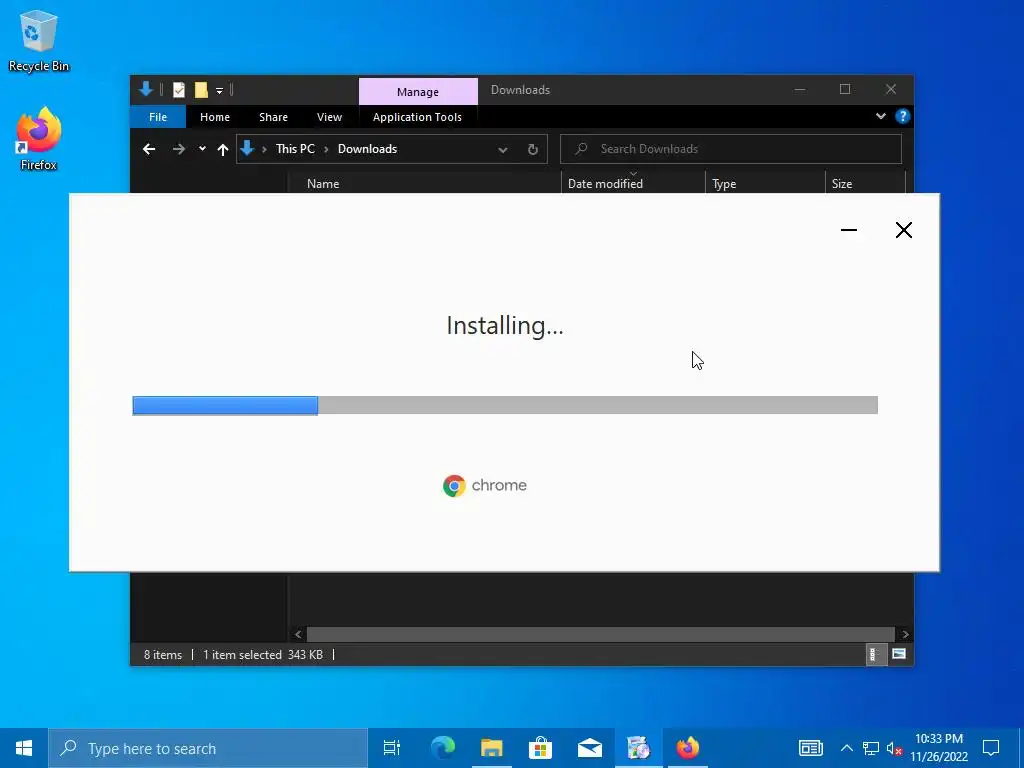The width and height of the screenshot is (1024, 768).
Task: Open the network status tray icon
Action: pos(871,748)
